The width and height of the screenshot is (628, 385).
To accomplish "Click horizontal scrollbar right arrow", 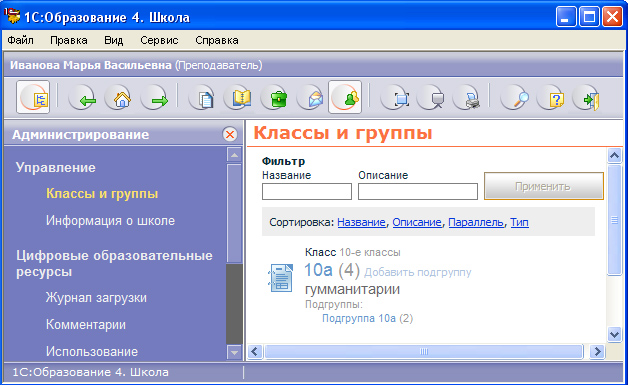I will 597,352.
